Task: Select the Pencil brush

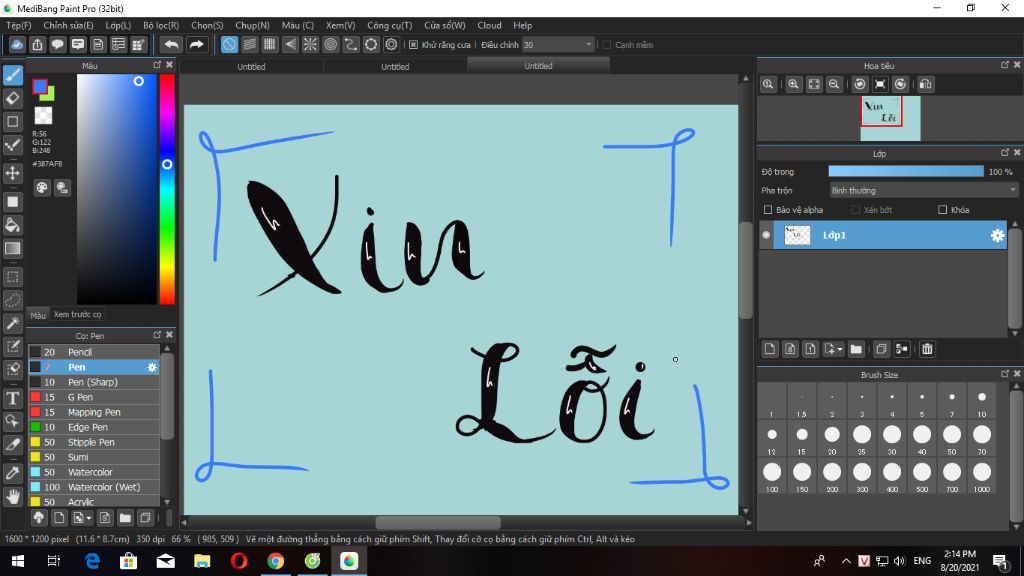Action: tap(93, 352)
